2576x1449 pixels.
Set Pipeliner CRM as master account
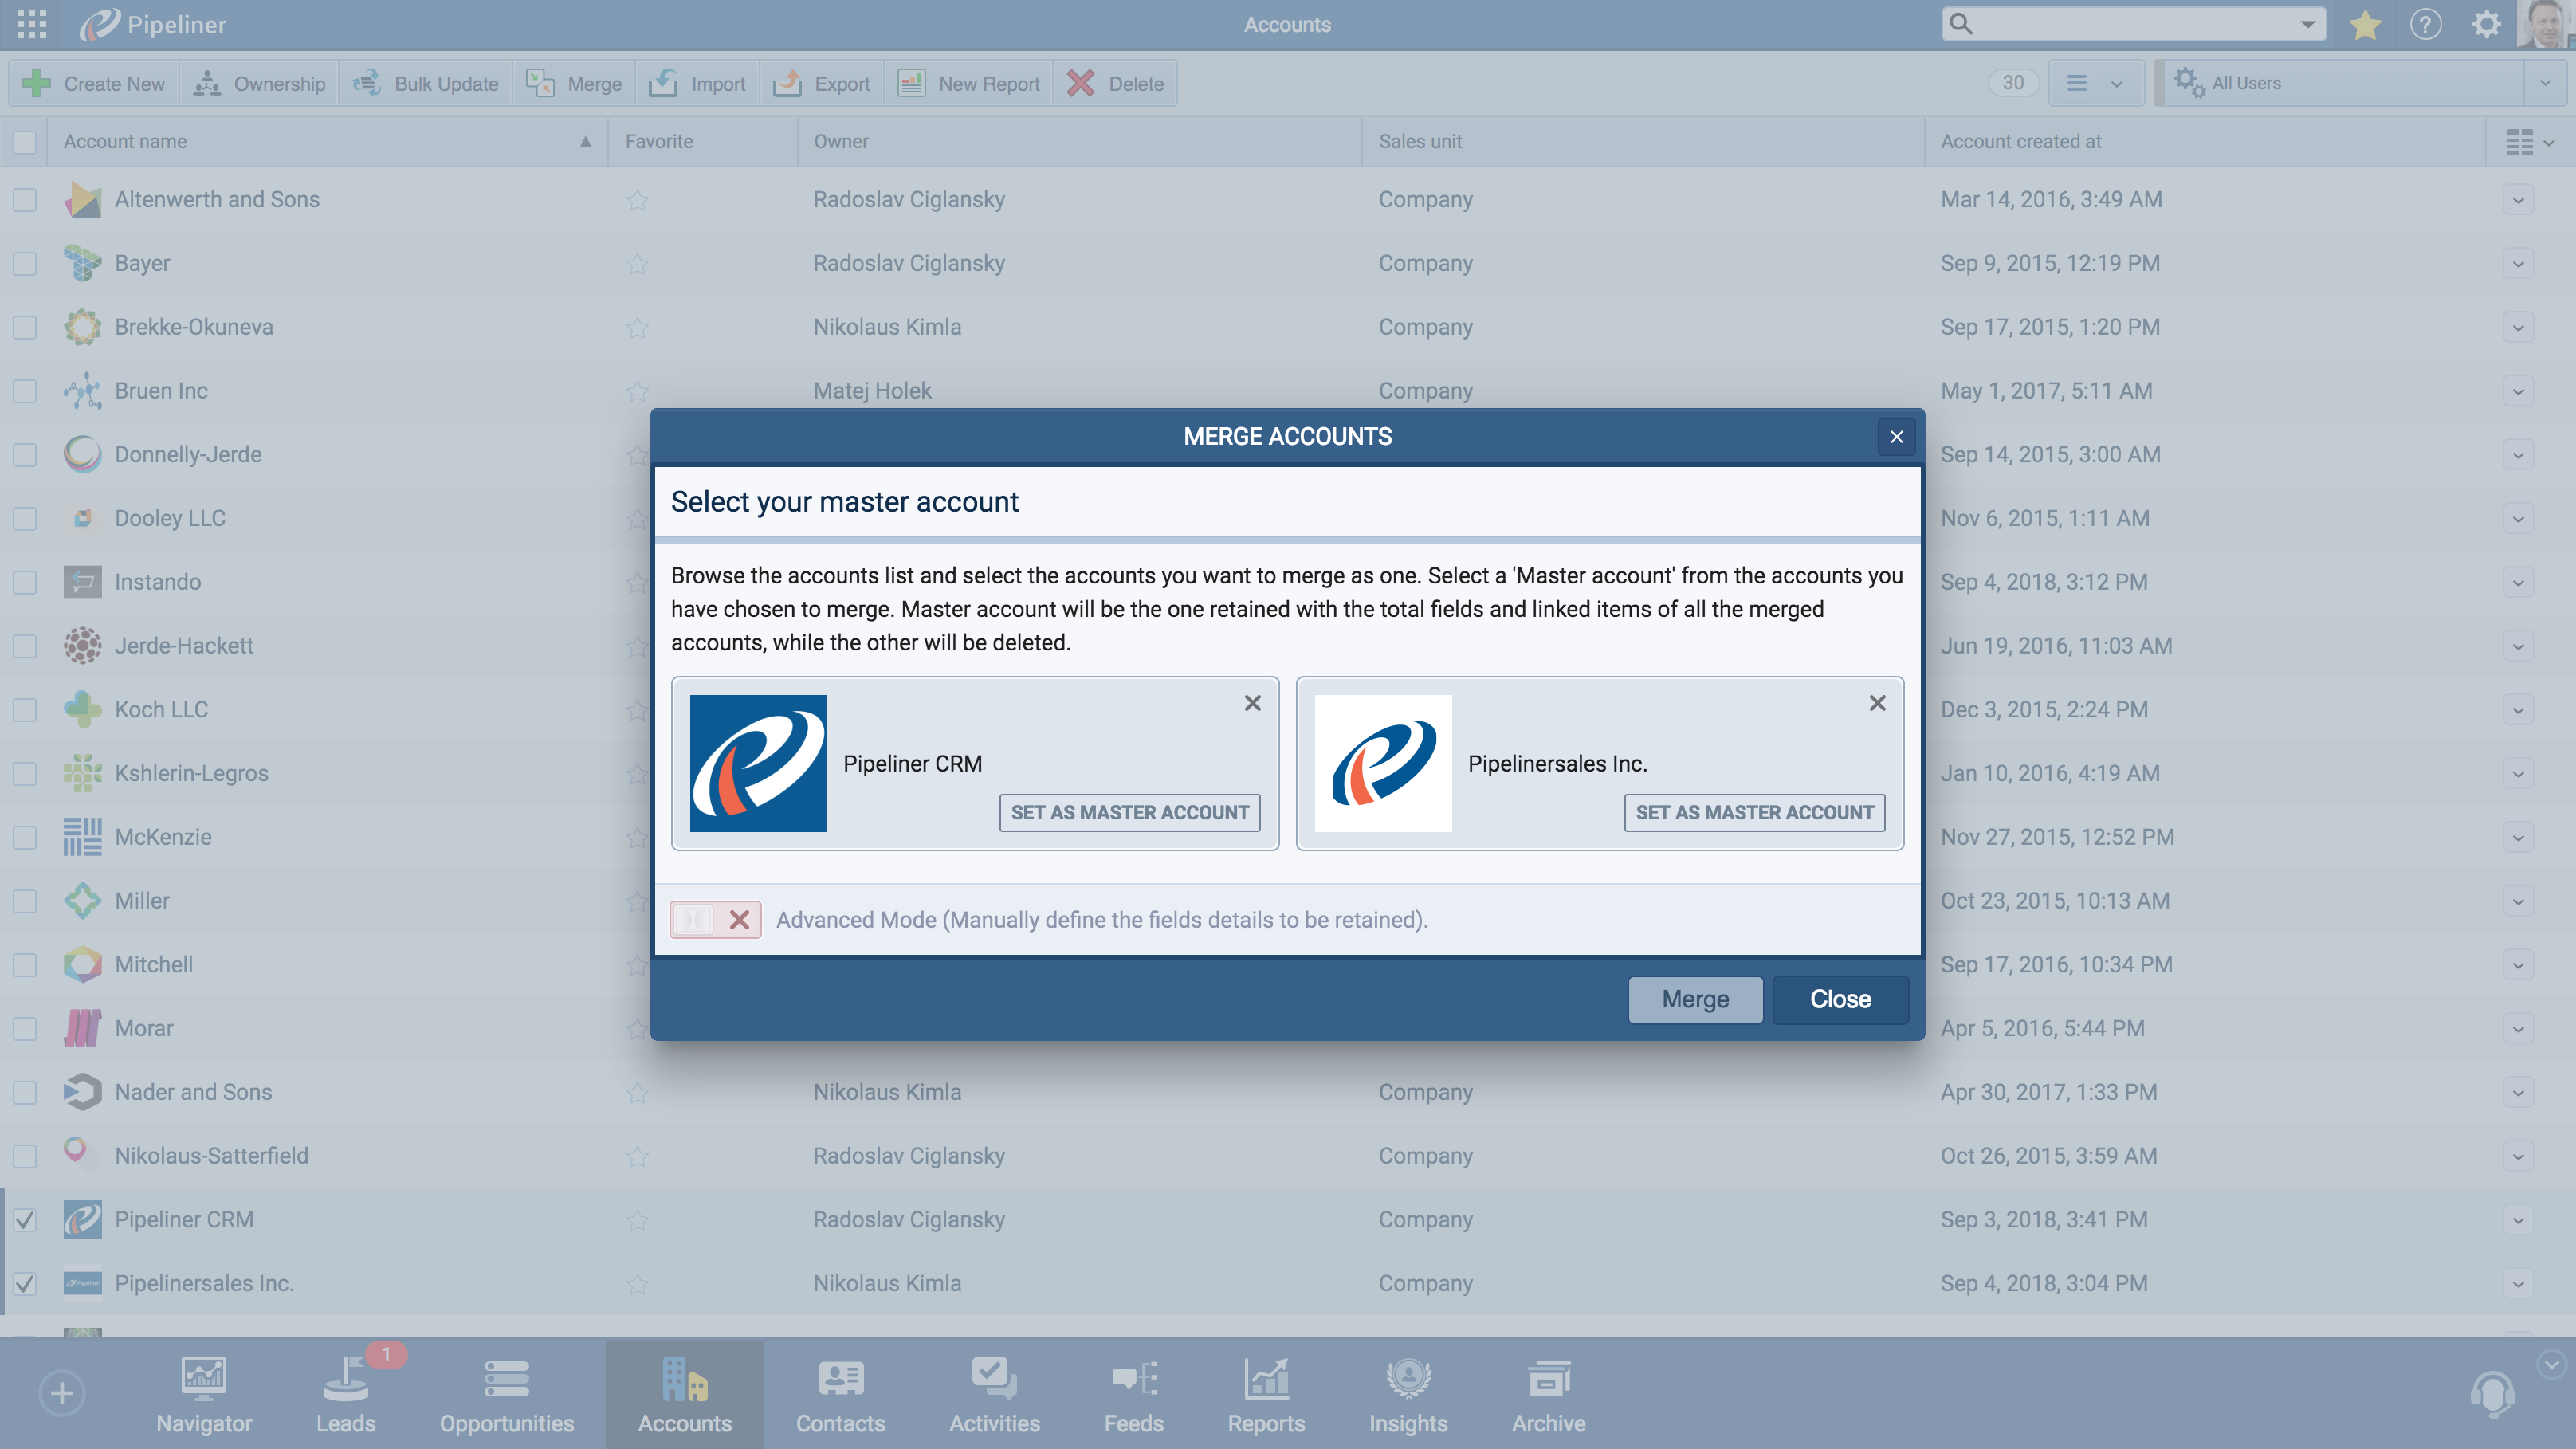click(1129, 812)
